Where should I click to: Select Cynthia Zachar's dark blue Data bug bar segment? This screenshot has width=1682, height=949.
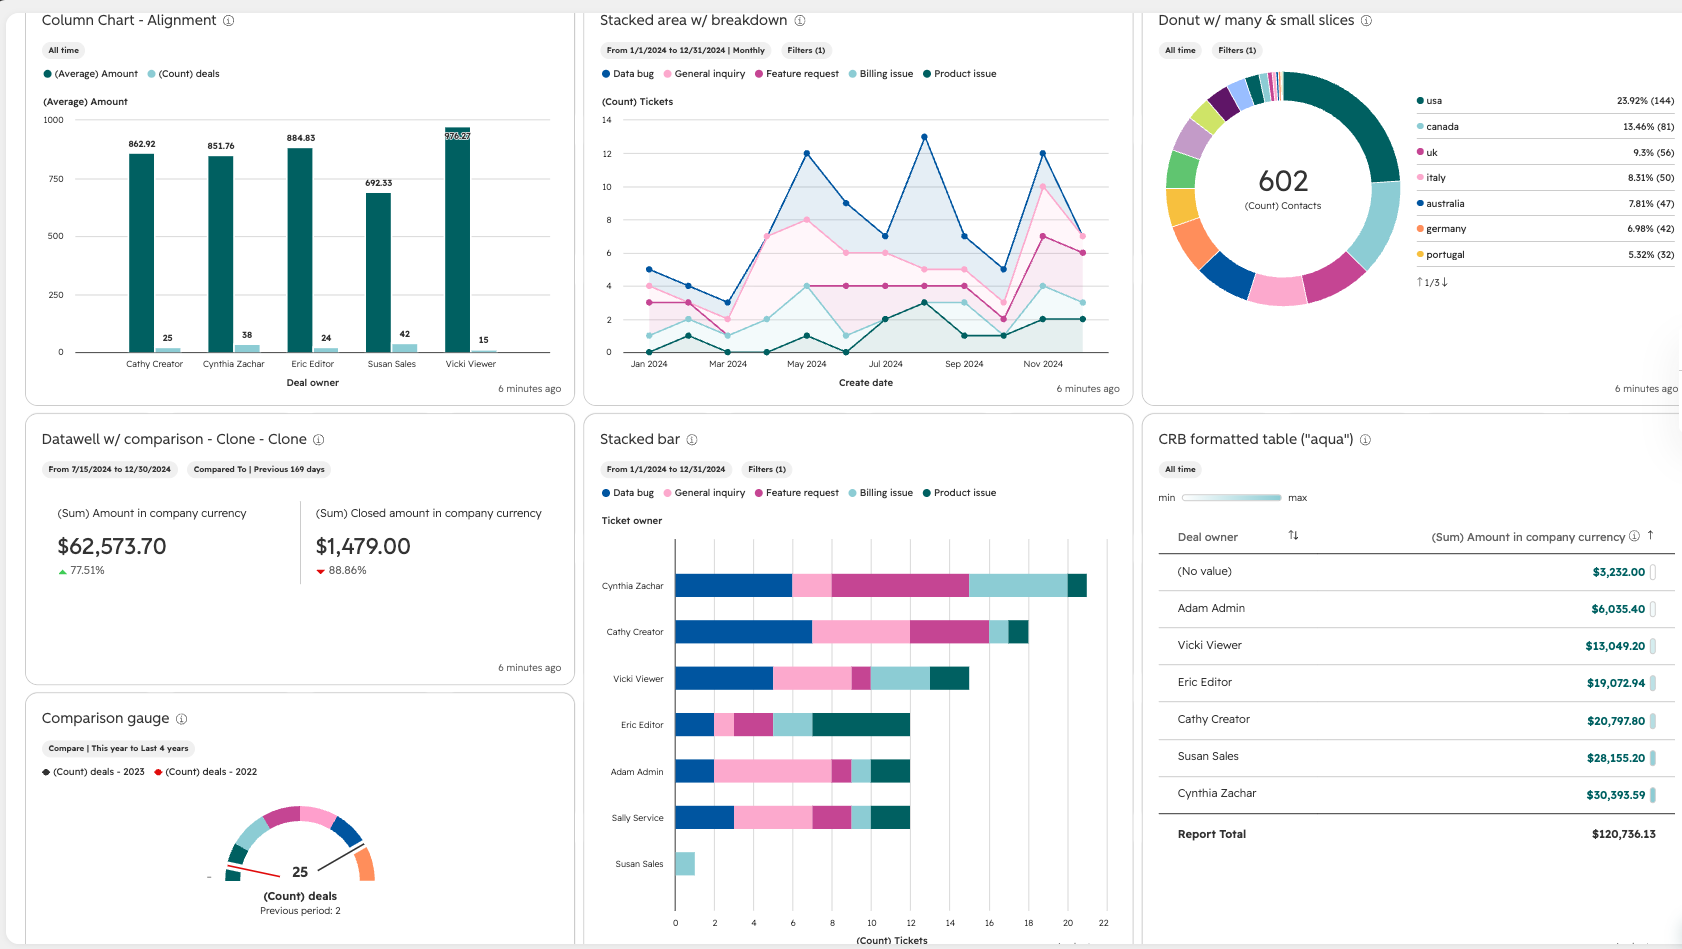pos(734,586)
